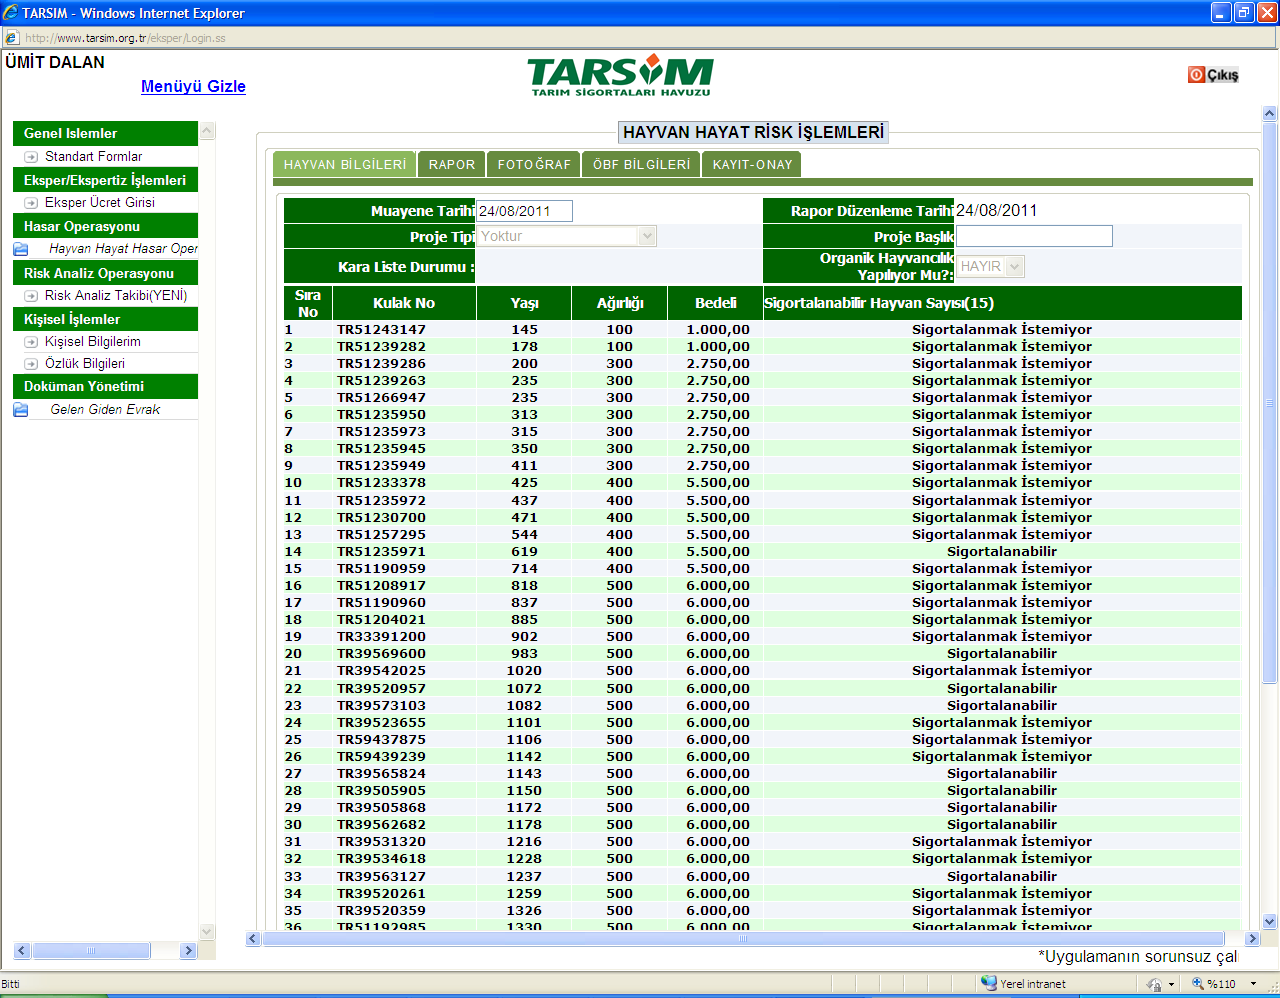Switch to the KAYIT-ONAY tab
1280x998 pixels.
752,164
